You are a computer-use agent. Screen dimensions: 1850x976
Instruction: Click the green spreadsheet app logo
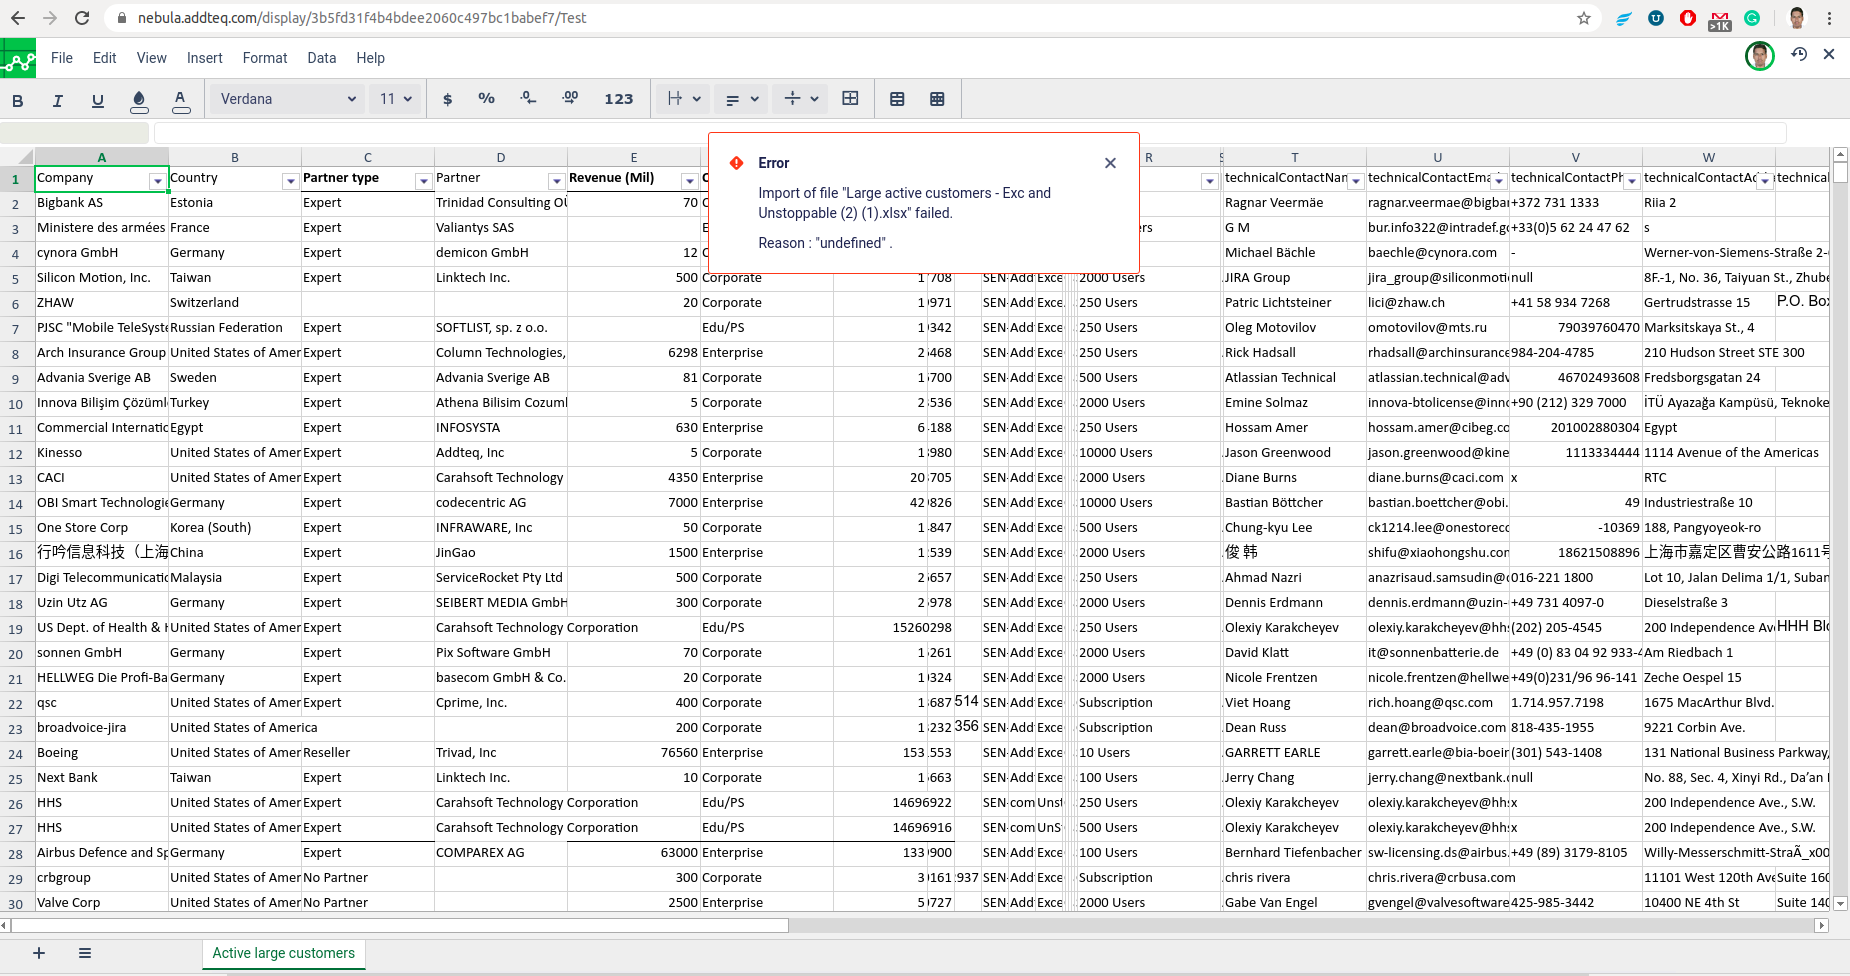pos(18,58)
